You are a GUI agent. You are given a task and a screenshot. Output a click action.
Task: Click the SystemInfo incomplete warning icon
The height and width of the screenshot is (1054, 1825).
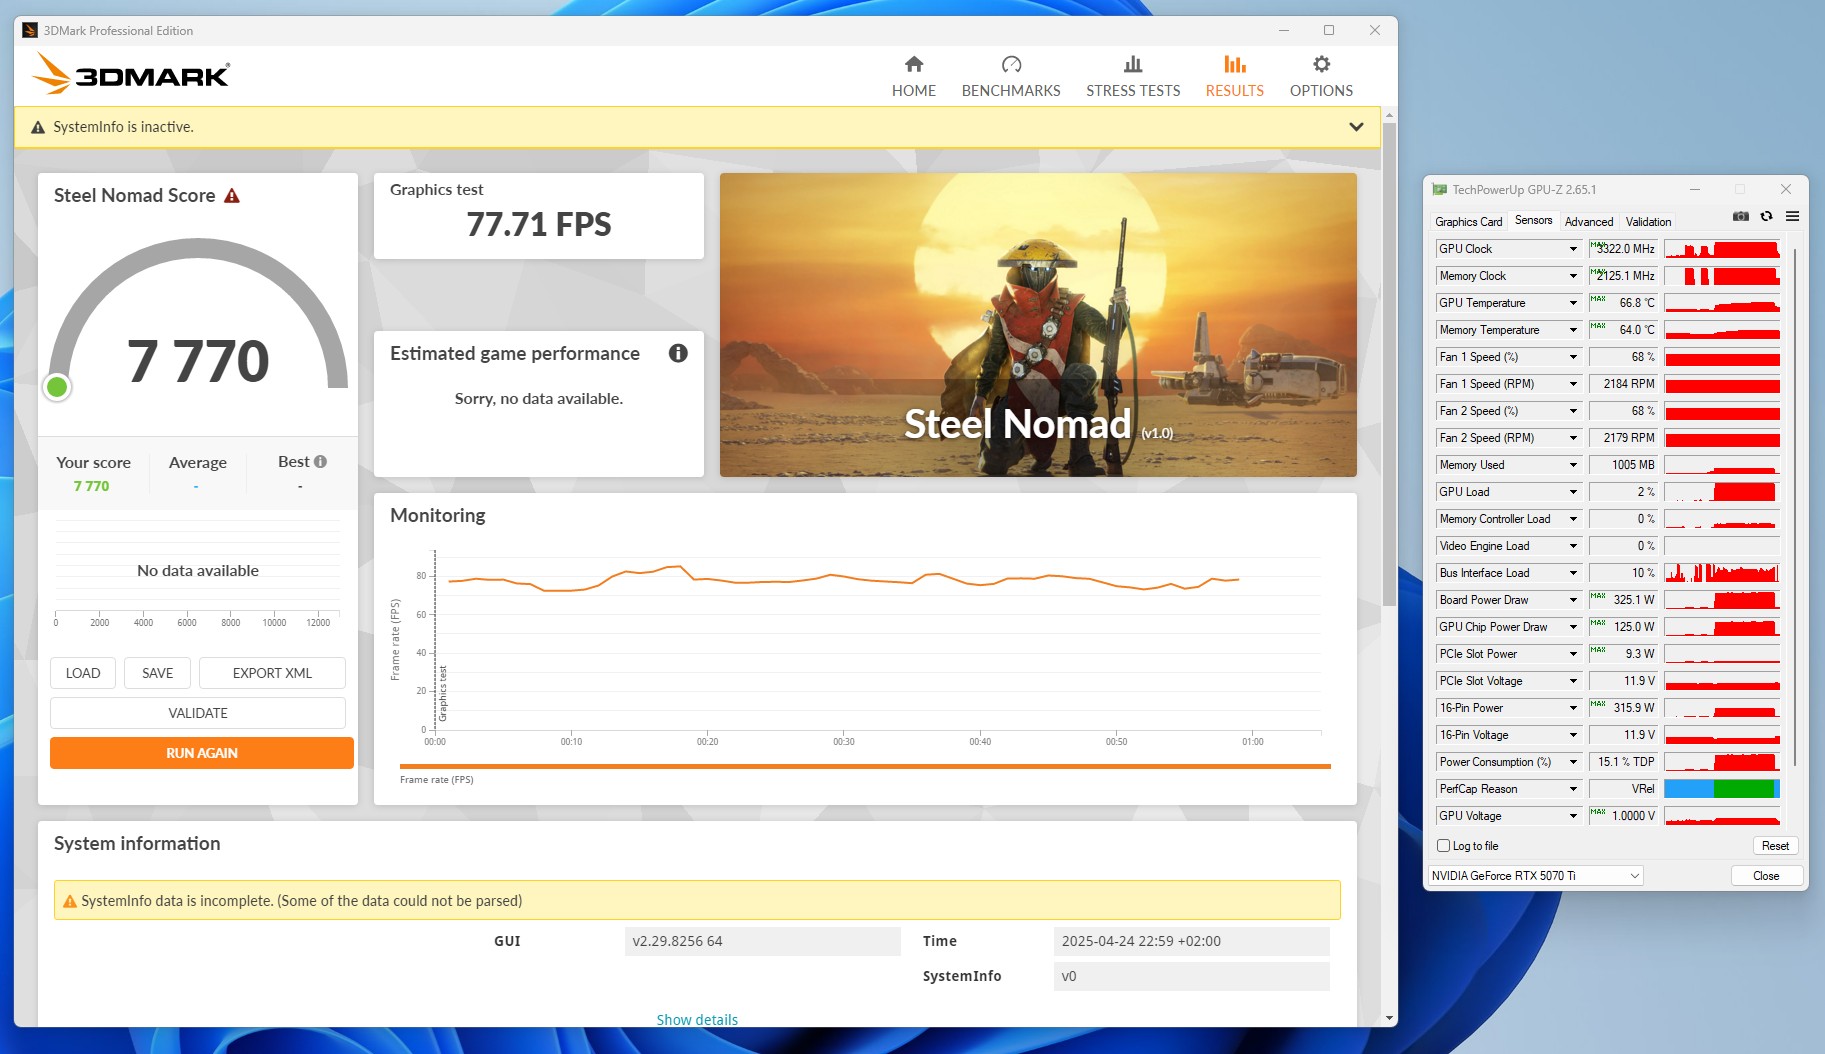(69, 901)
